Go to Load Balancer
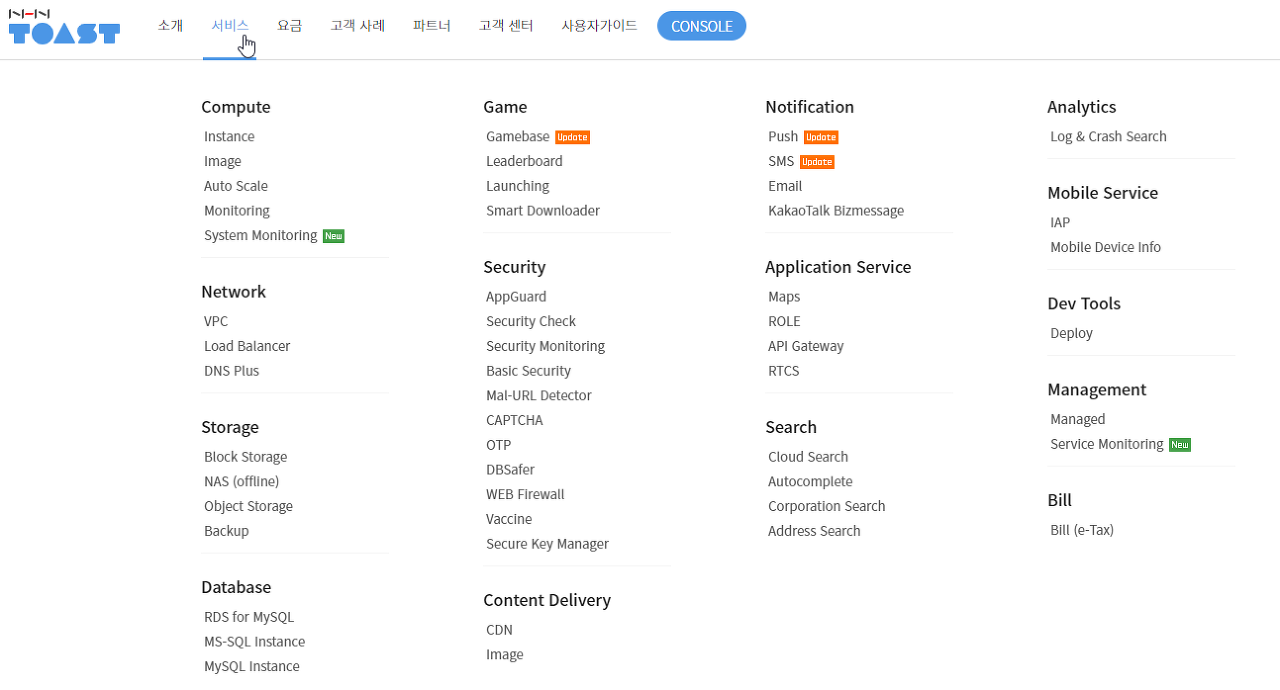 (247, 347)
